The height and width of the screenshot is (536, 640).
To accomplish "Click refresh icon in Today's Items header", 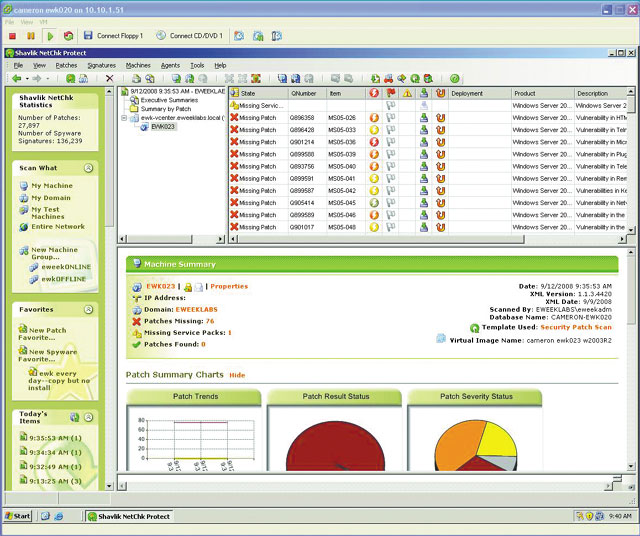I will pos(74,417).
